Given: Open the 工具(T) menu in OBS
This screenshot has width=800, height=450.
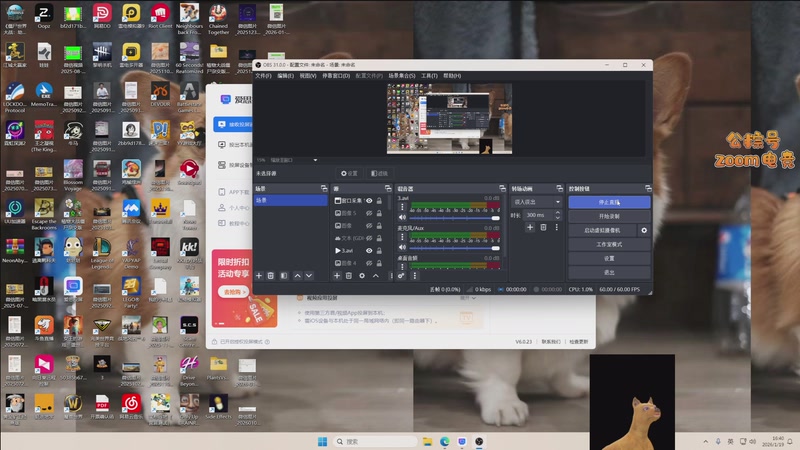Looking at the screenshot, I should [429, 76].
